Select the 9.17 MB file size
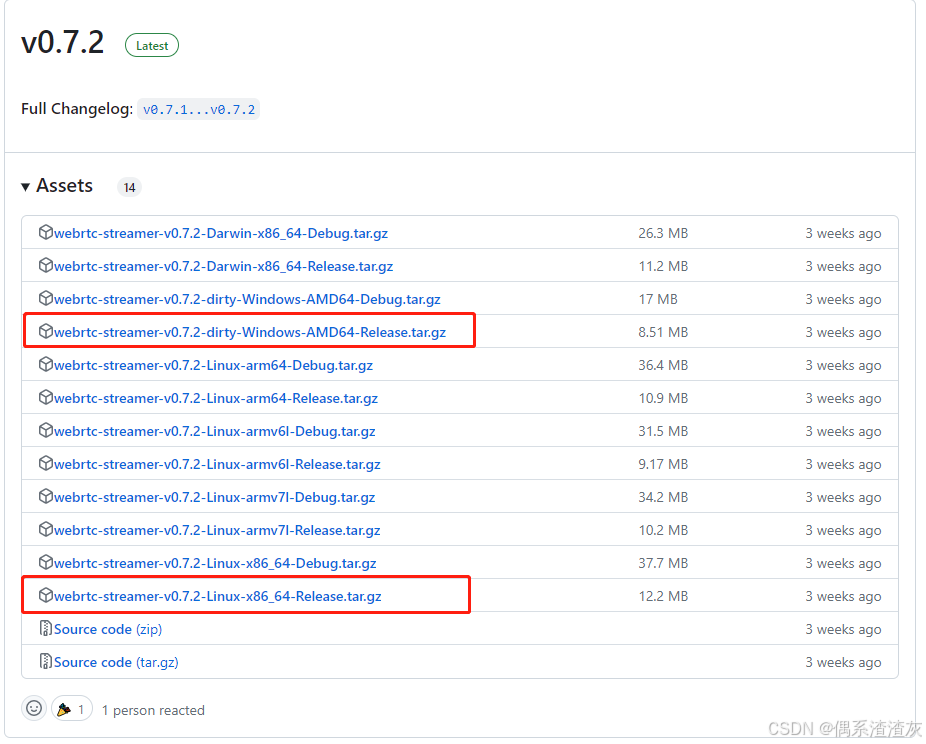 tap(663, 465)
